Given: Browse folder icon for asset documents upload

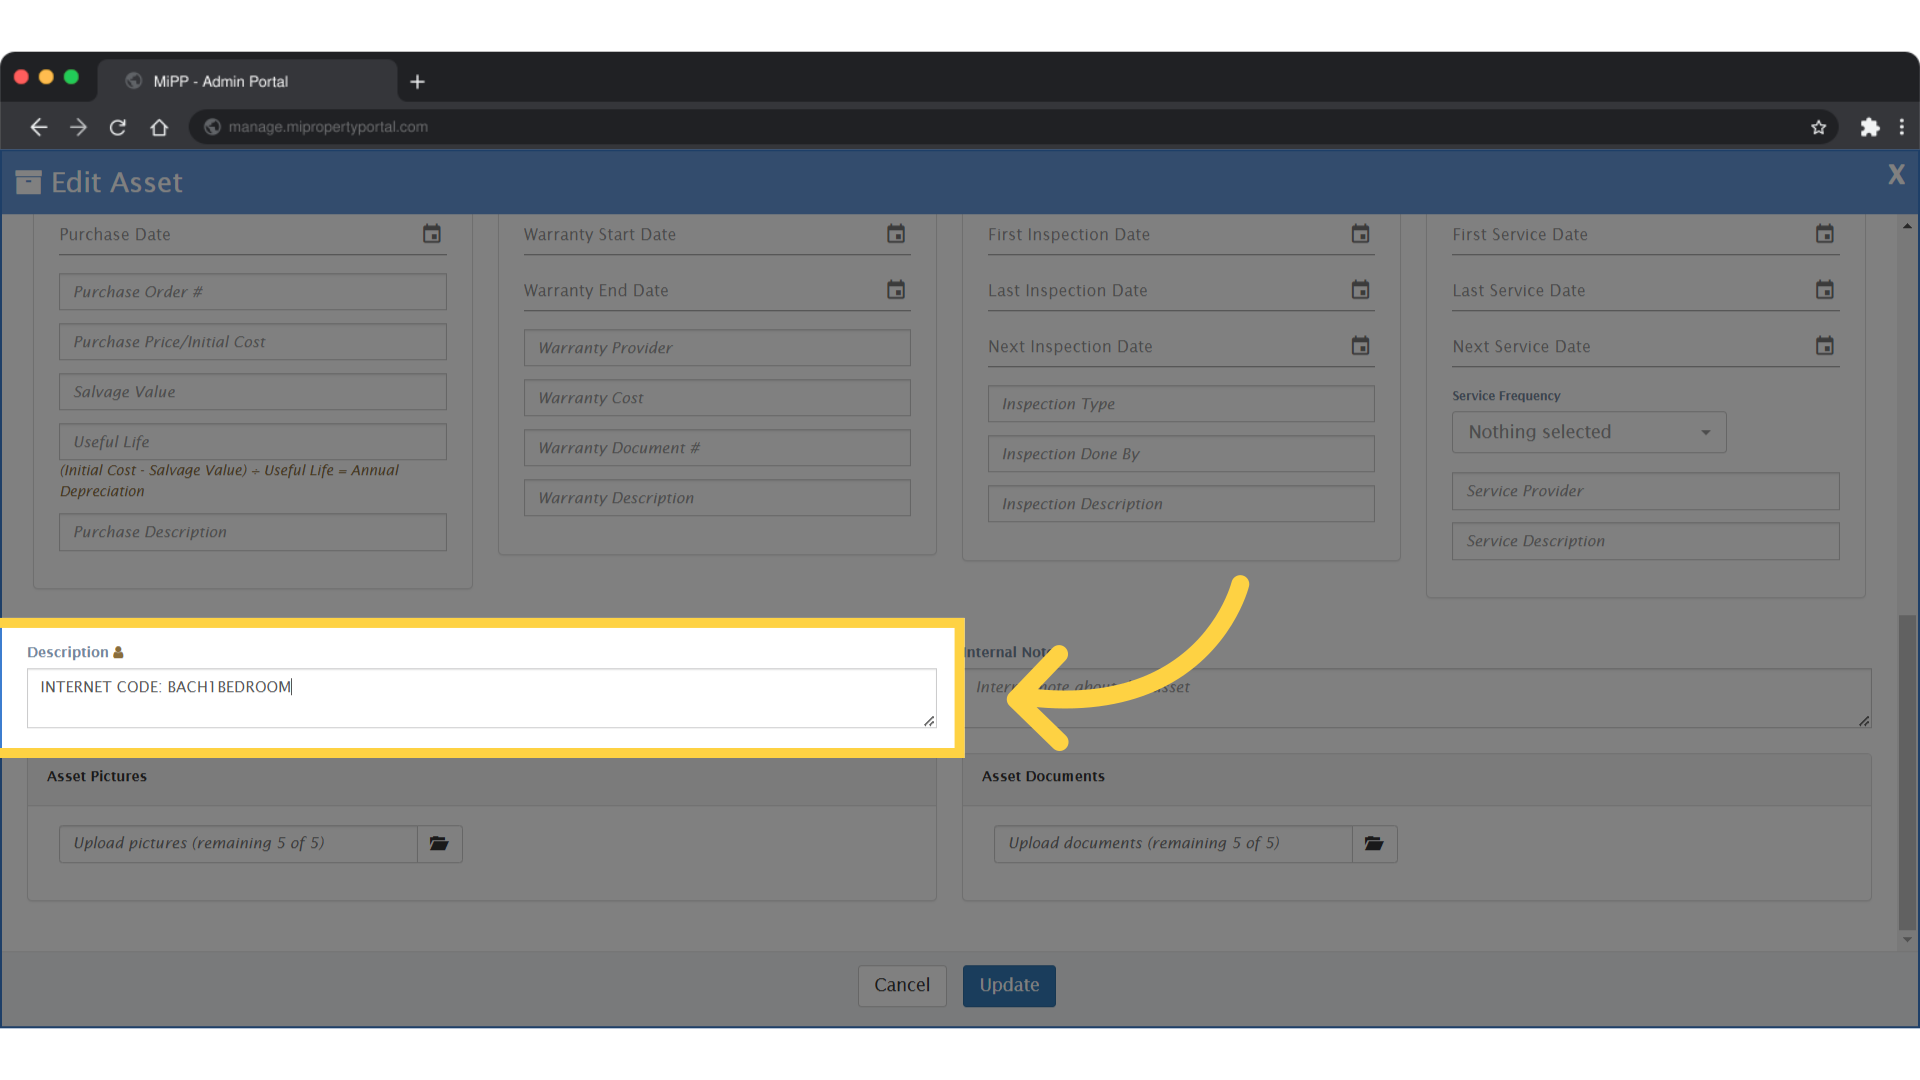Looking at the screenshot, I should (1374, 843).
